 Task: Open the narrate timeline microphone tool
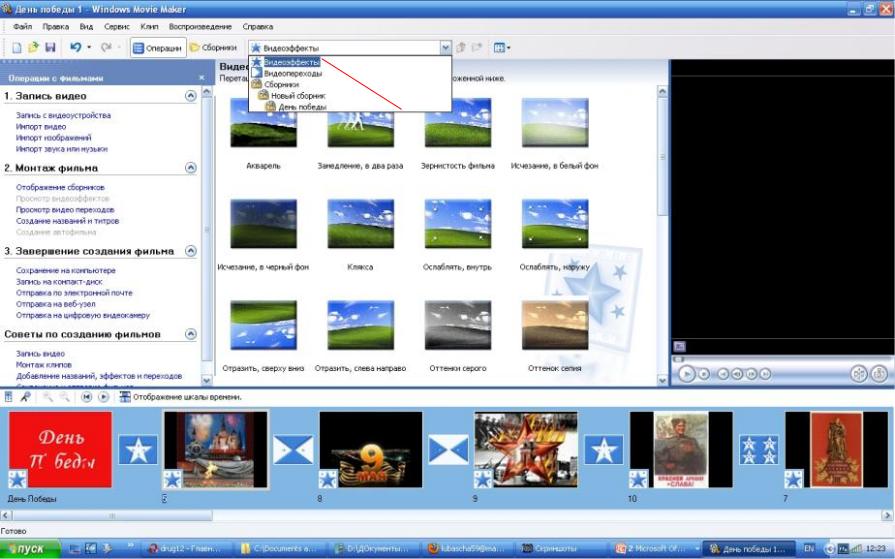25,397
